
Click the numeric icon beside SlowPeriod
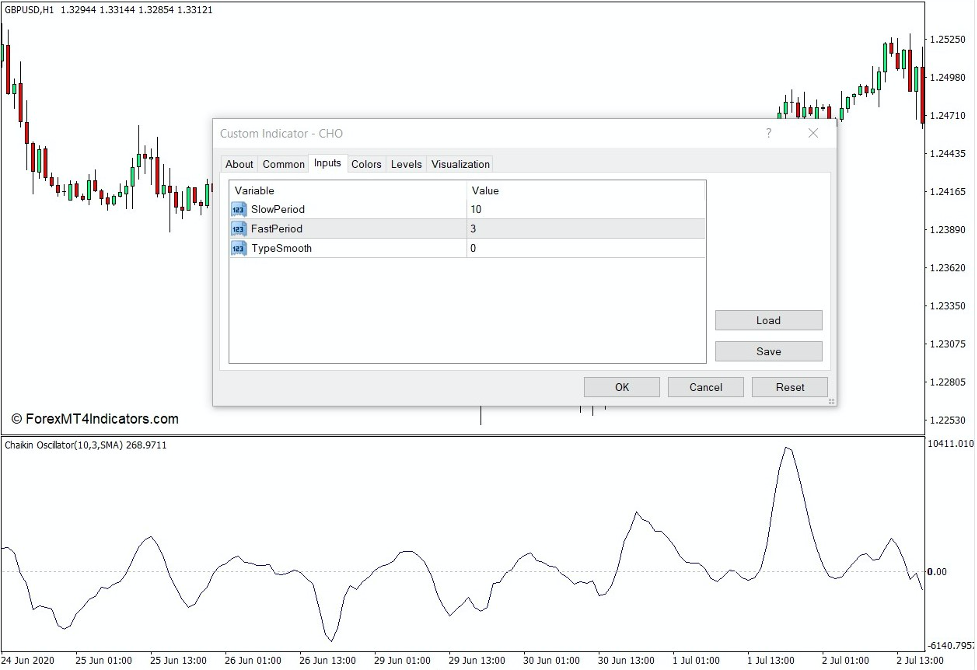click(x=237, y=209)
